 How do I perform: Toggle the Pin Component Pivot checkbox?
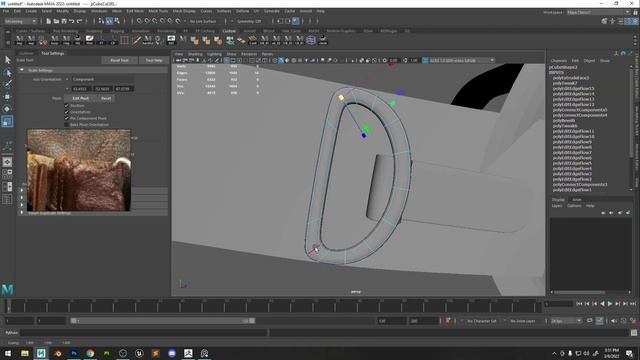click(x=67, y=118)
